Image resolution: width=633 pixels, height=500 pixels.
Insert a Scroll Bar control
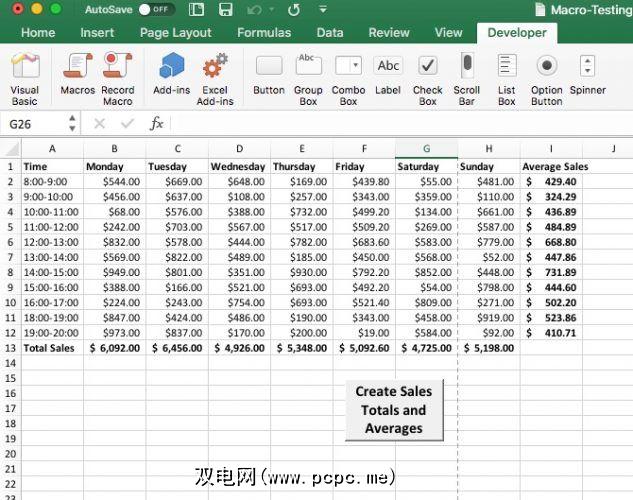coord(467,78)
